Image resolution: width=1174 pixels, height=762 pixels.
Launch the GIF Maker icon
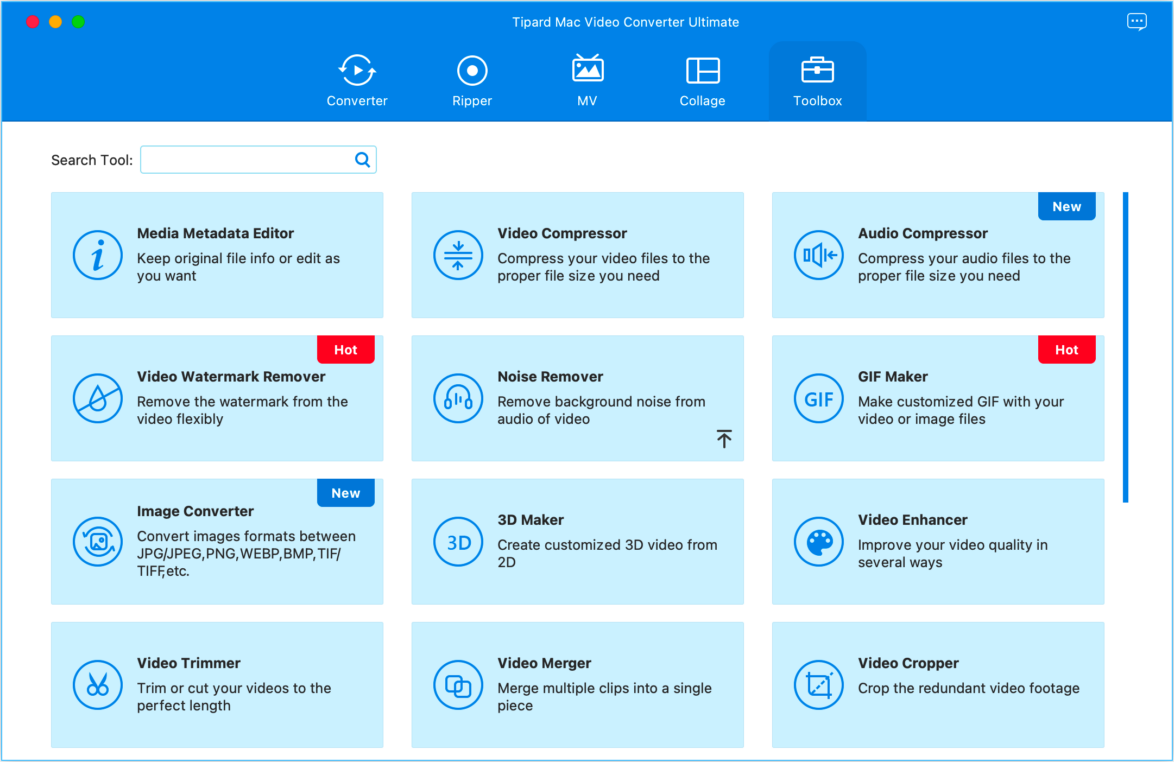click(x=818, y=398)
